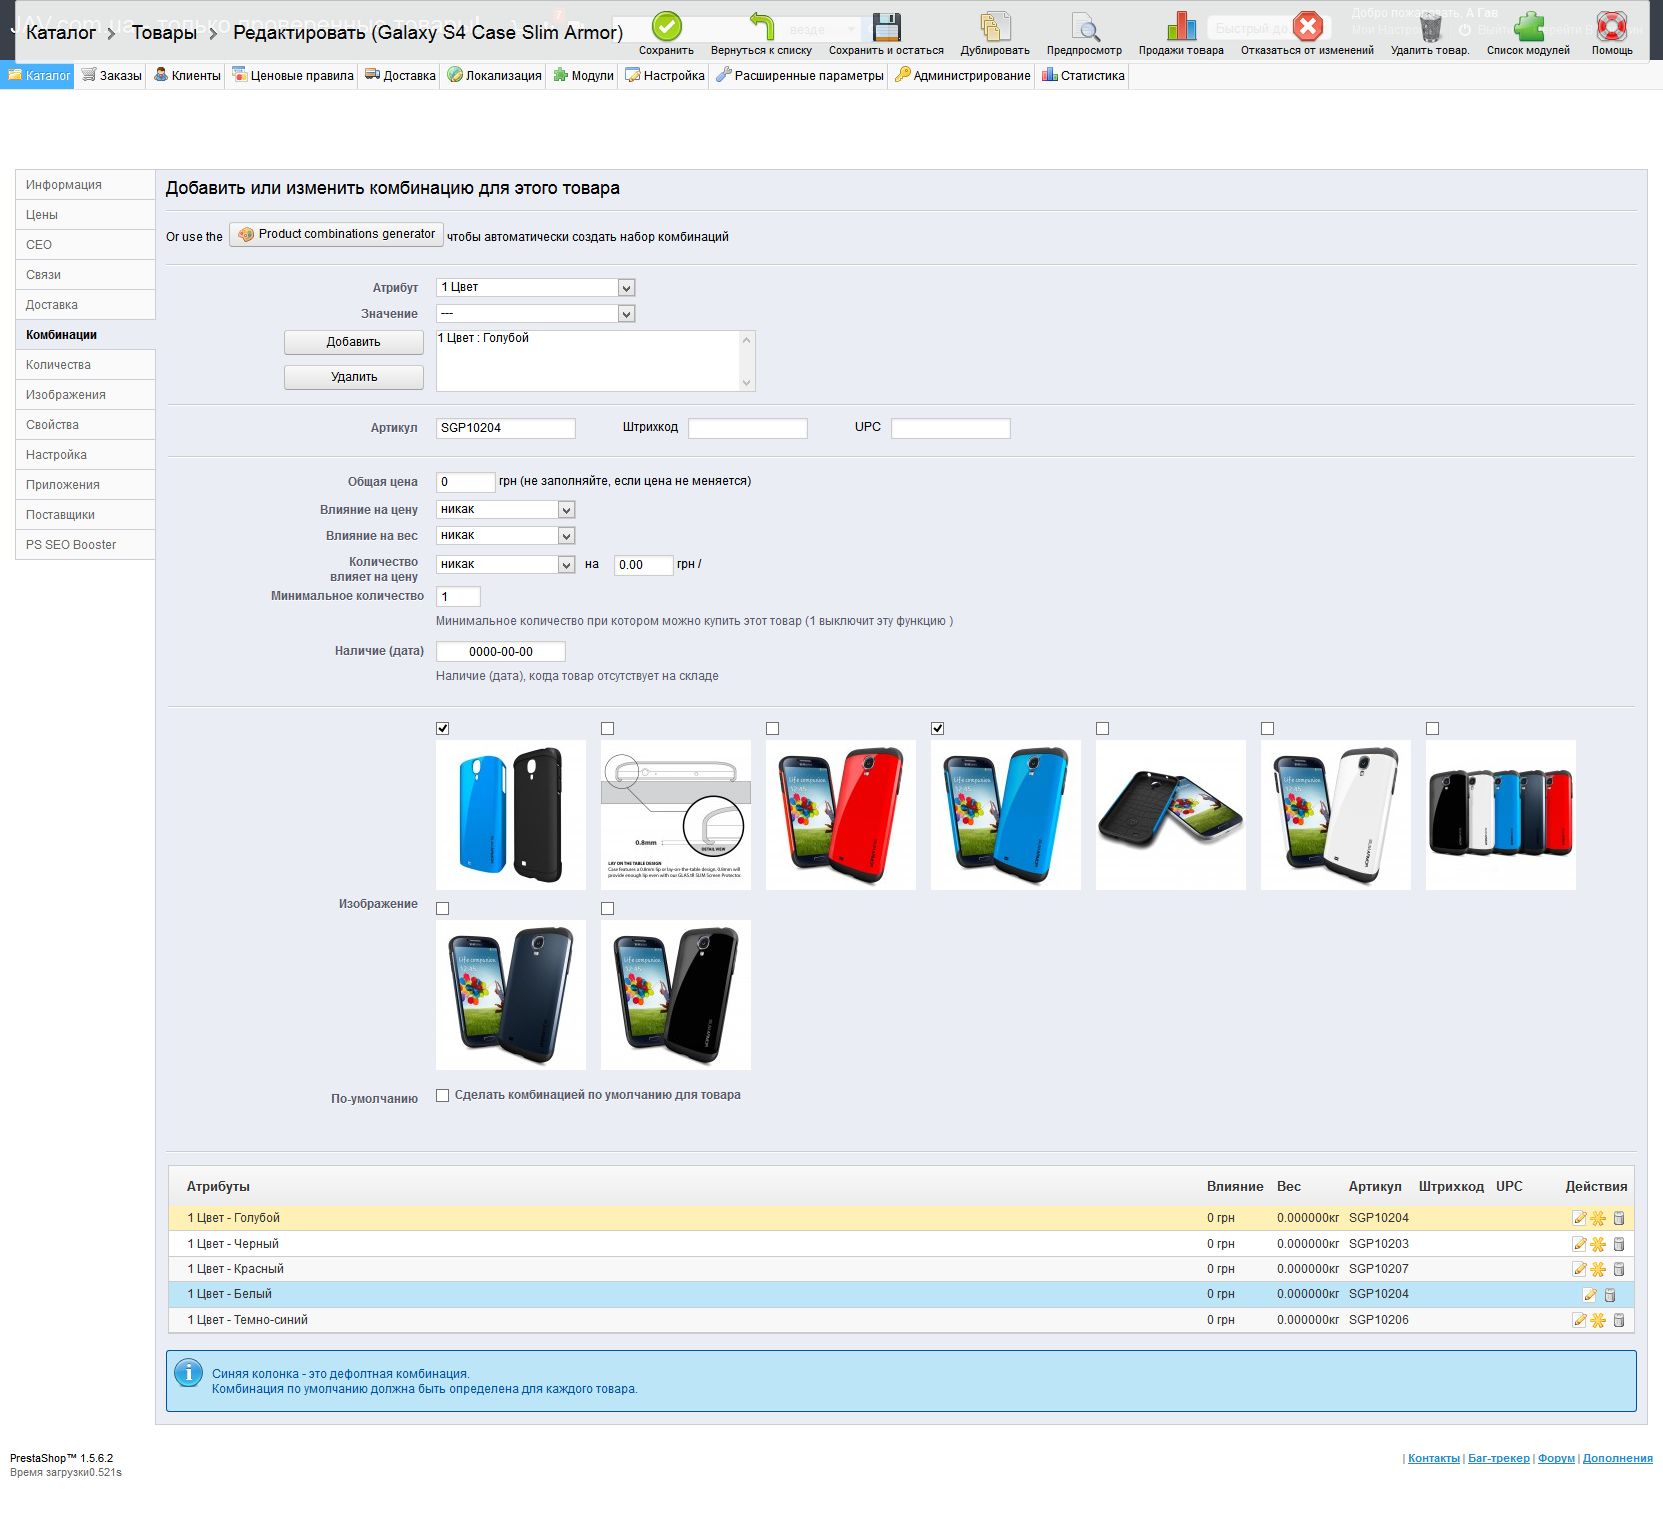Click the Добавить button
The height and width of the screenshot is (1515, 1663).
(x=354, y=342)
